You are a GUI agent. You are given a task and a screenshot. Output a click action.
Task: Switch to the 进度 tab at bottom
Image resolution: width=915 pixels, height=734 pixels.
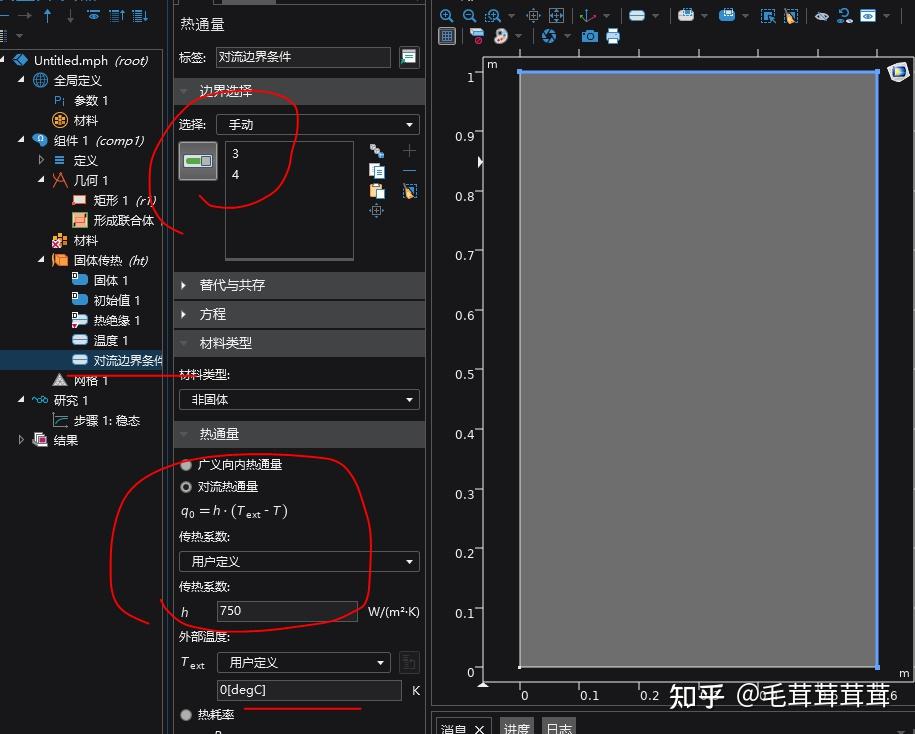[516, 727]
